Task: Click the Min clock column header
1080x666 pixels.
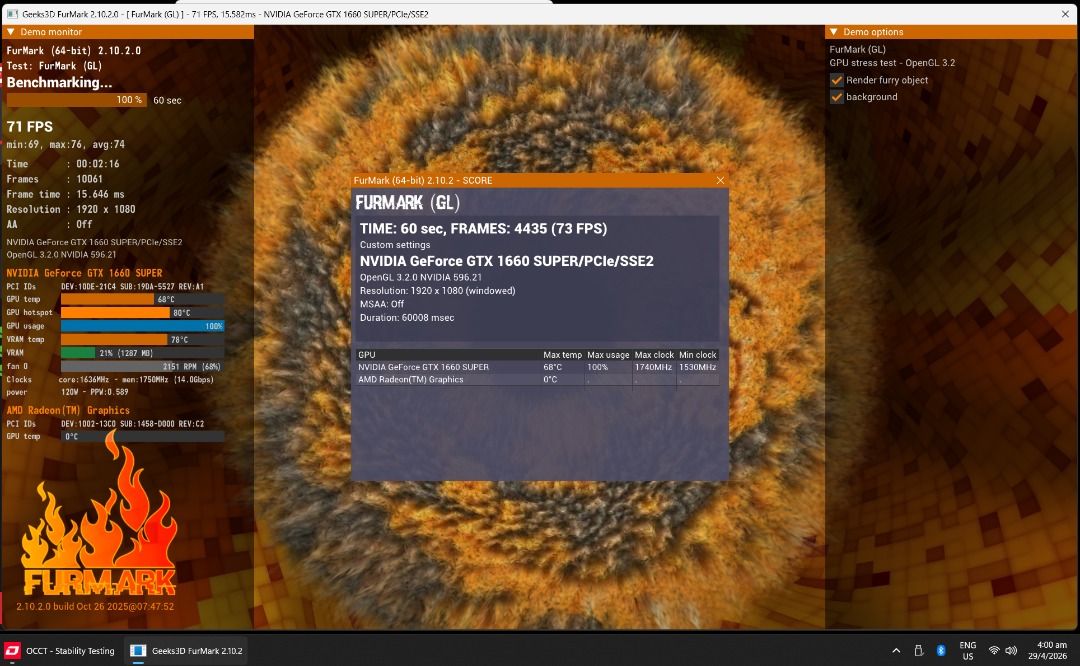Action: tap(698, 355)
